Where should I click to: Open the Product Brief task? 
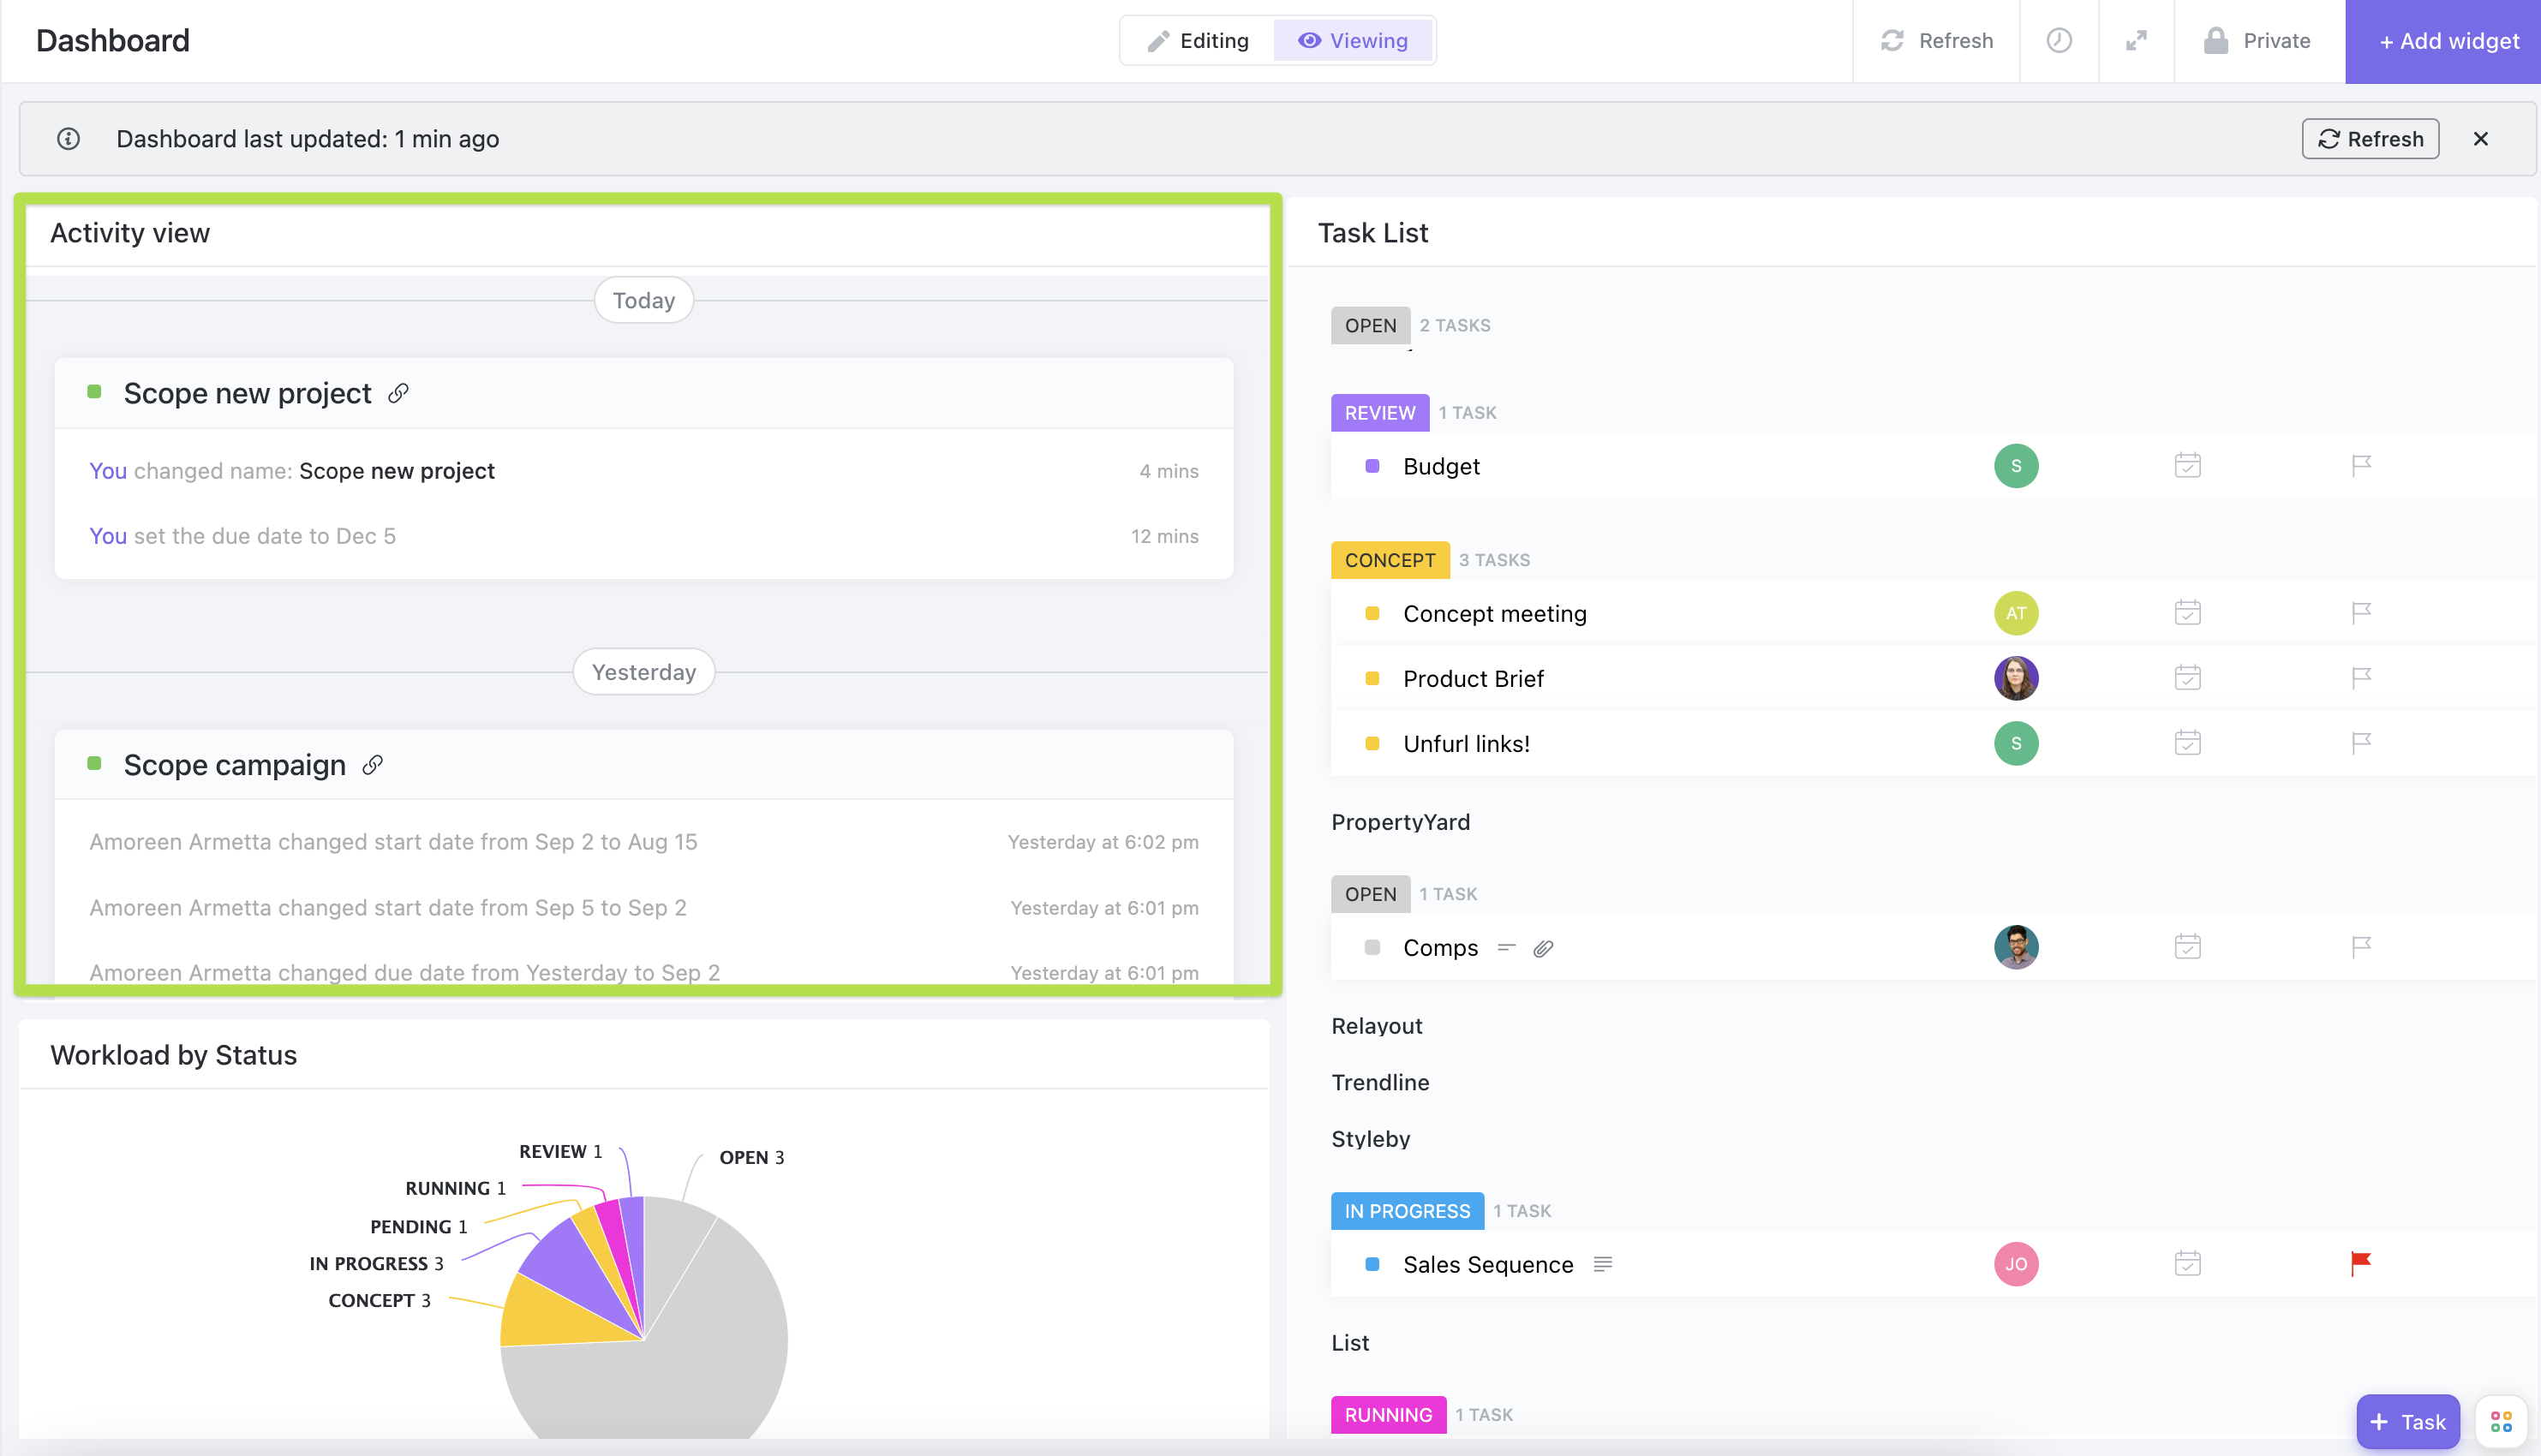[1473, 679]
